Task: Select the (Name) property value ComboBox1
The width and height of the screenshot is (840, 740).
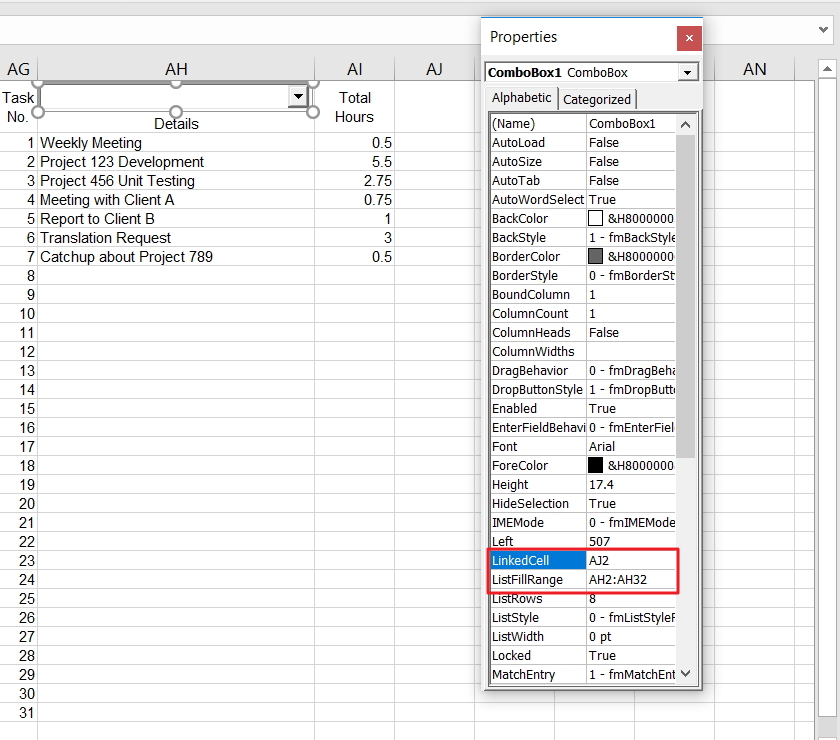Action: coord(631,124)
